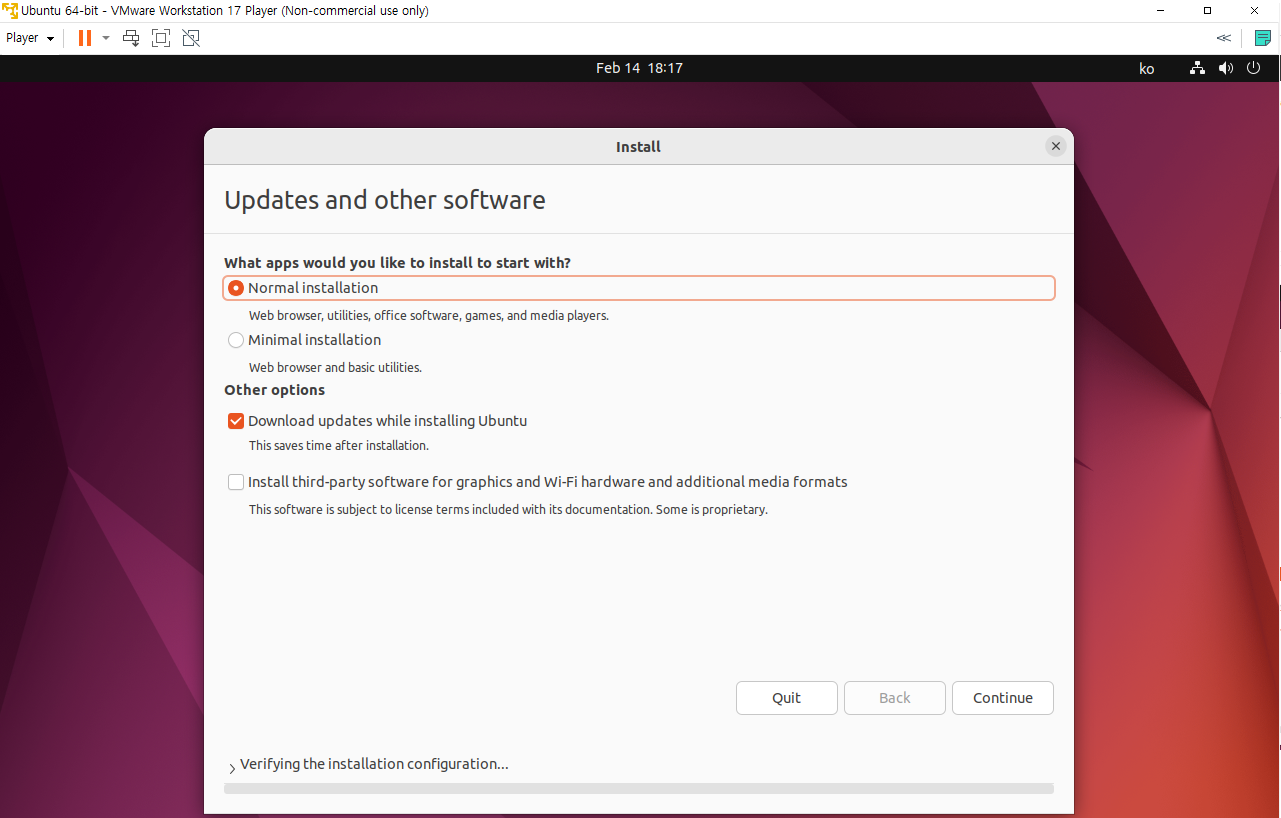Close the Install dialog
Screen dimensions: 1281x818
coord(1055,146)
